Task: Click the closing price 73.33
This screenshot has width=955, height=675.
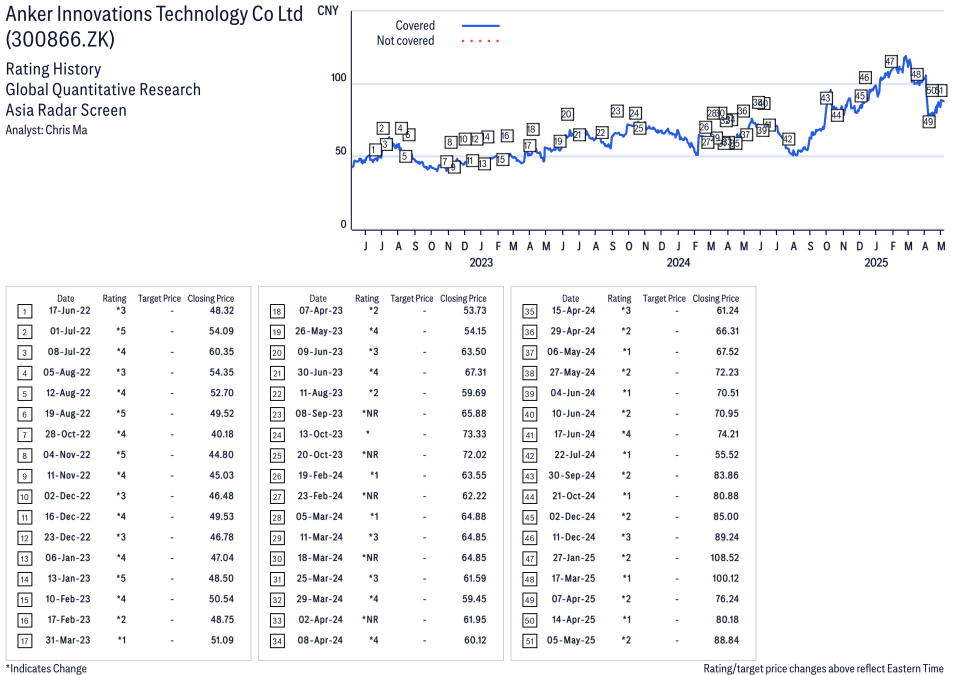Action: pyautogui.click(x=474, y=434)
